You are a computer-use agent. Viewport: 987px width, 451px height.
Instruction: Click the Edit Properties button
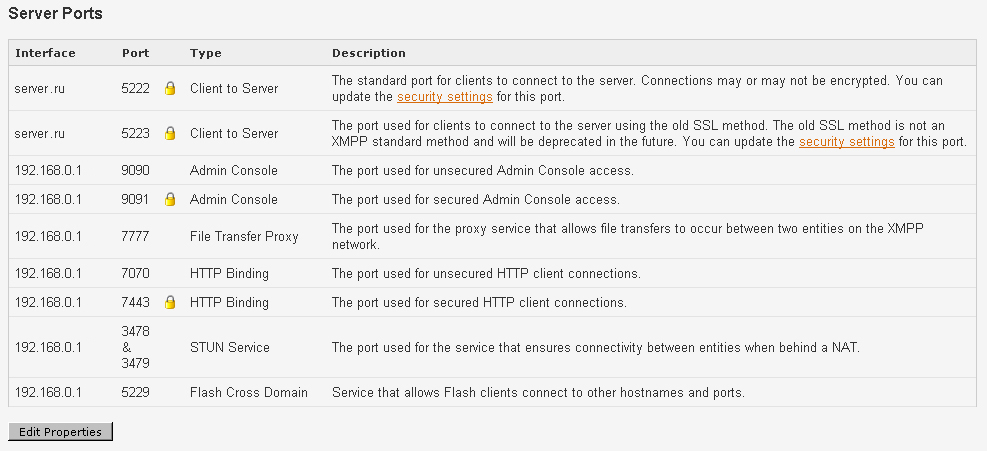point(60,432)
